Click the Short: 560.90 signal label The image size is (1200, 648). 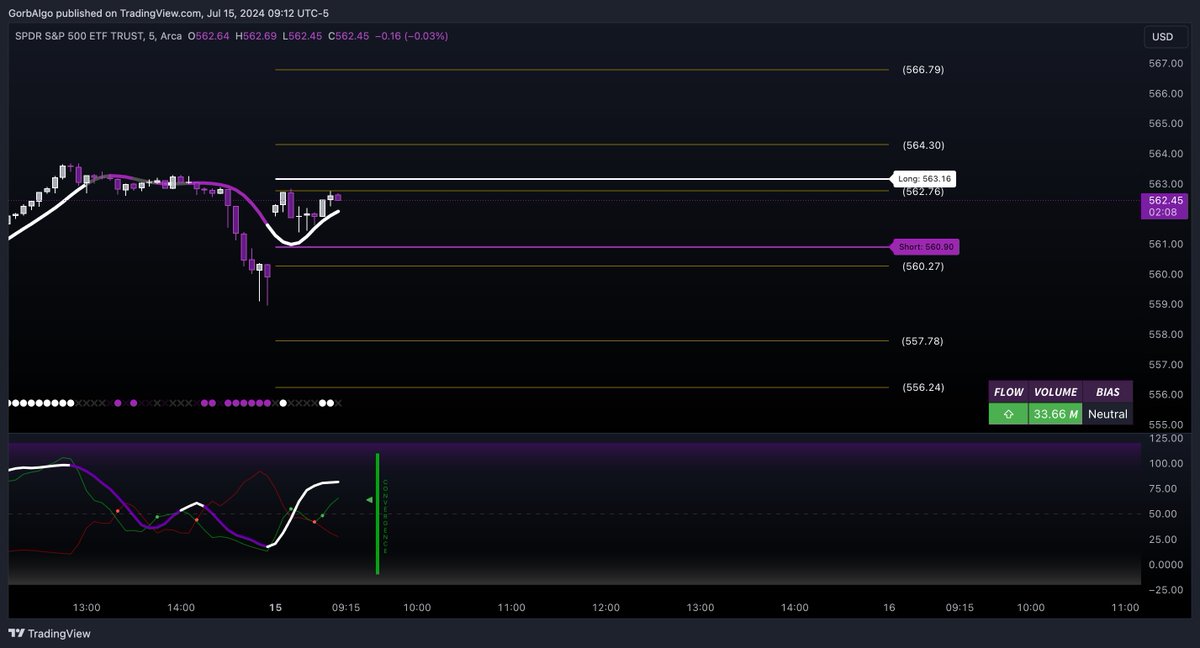click(x=925, y=246)
